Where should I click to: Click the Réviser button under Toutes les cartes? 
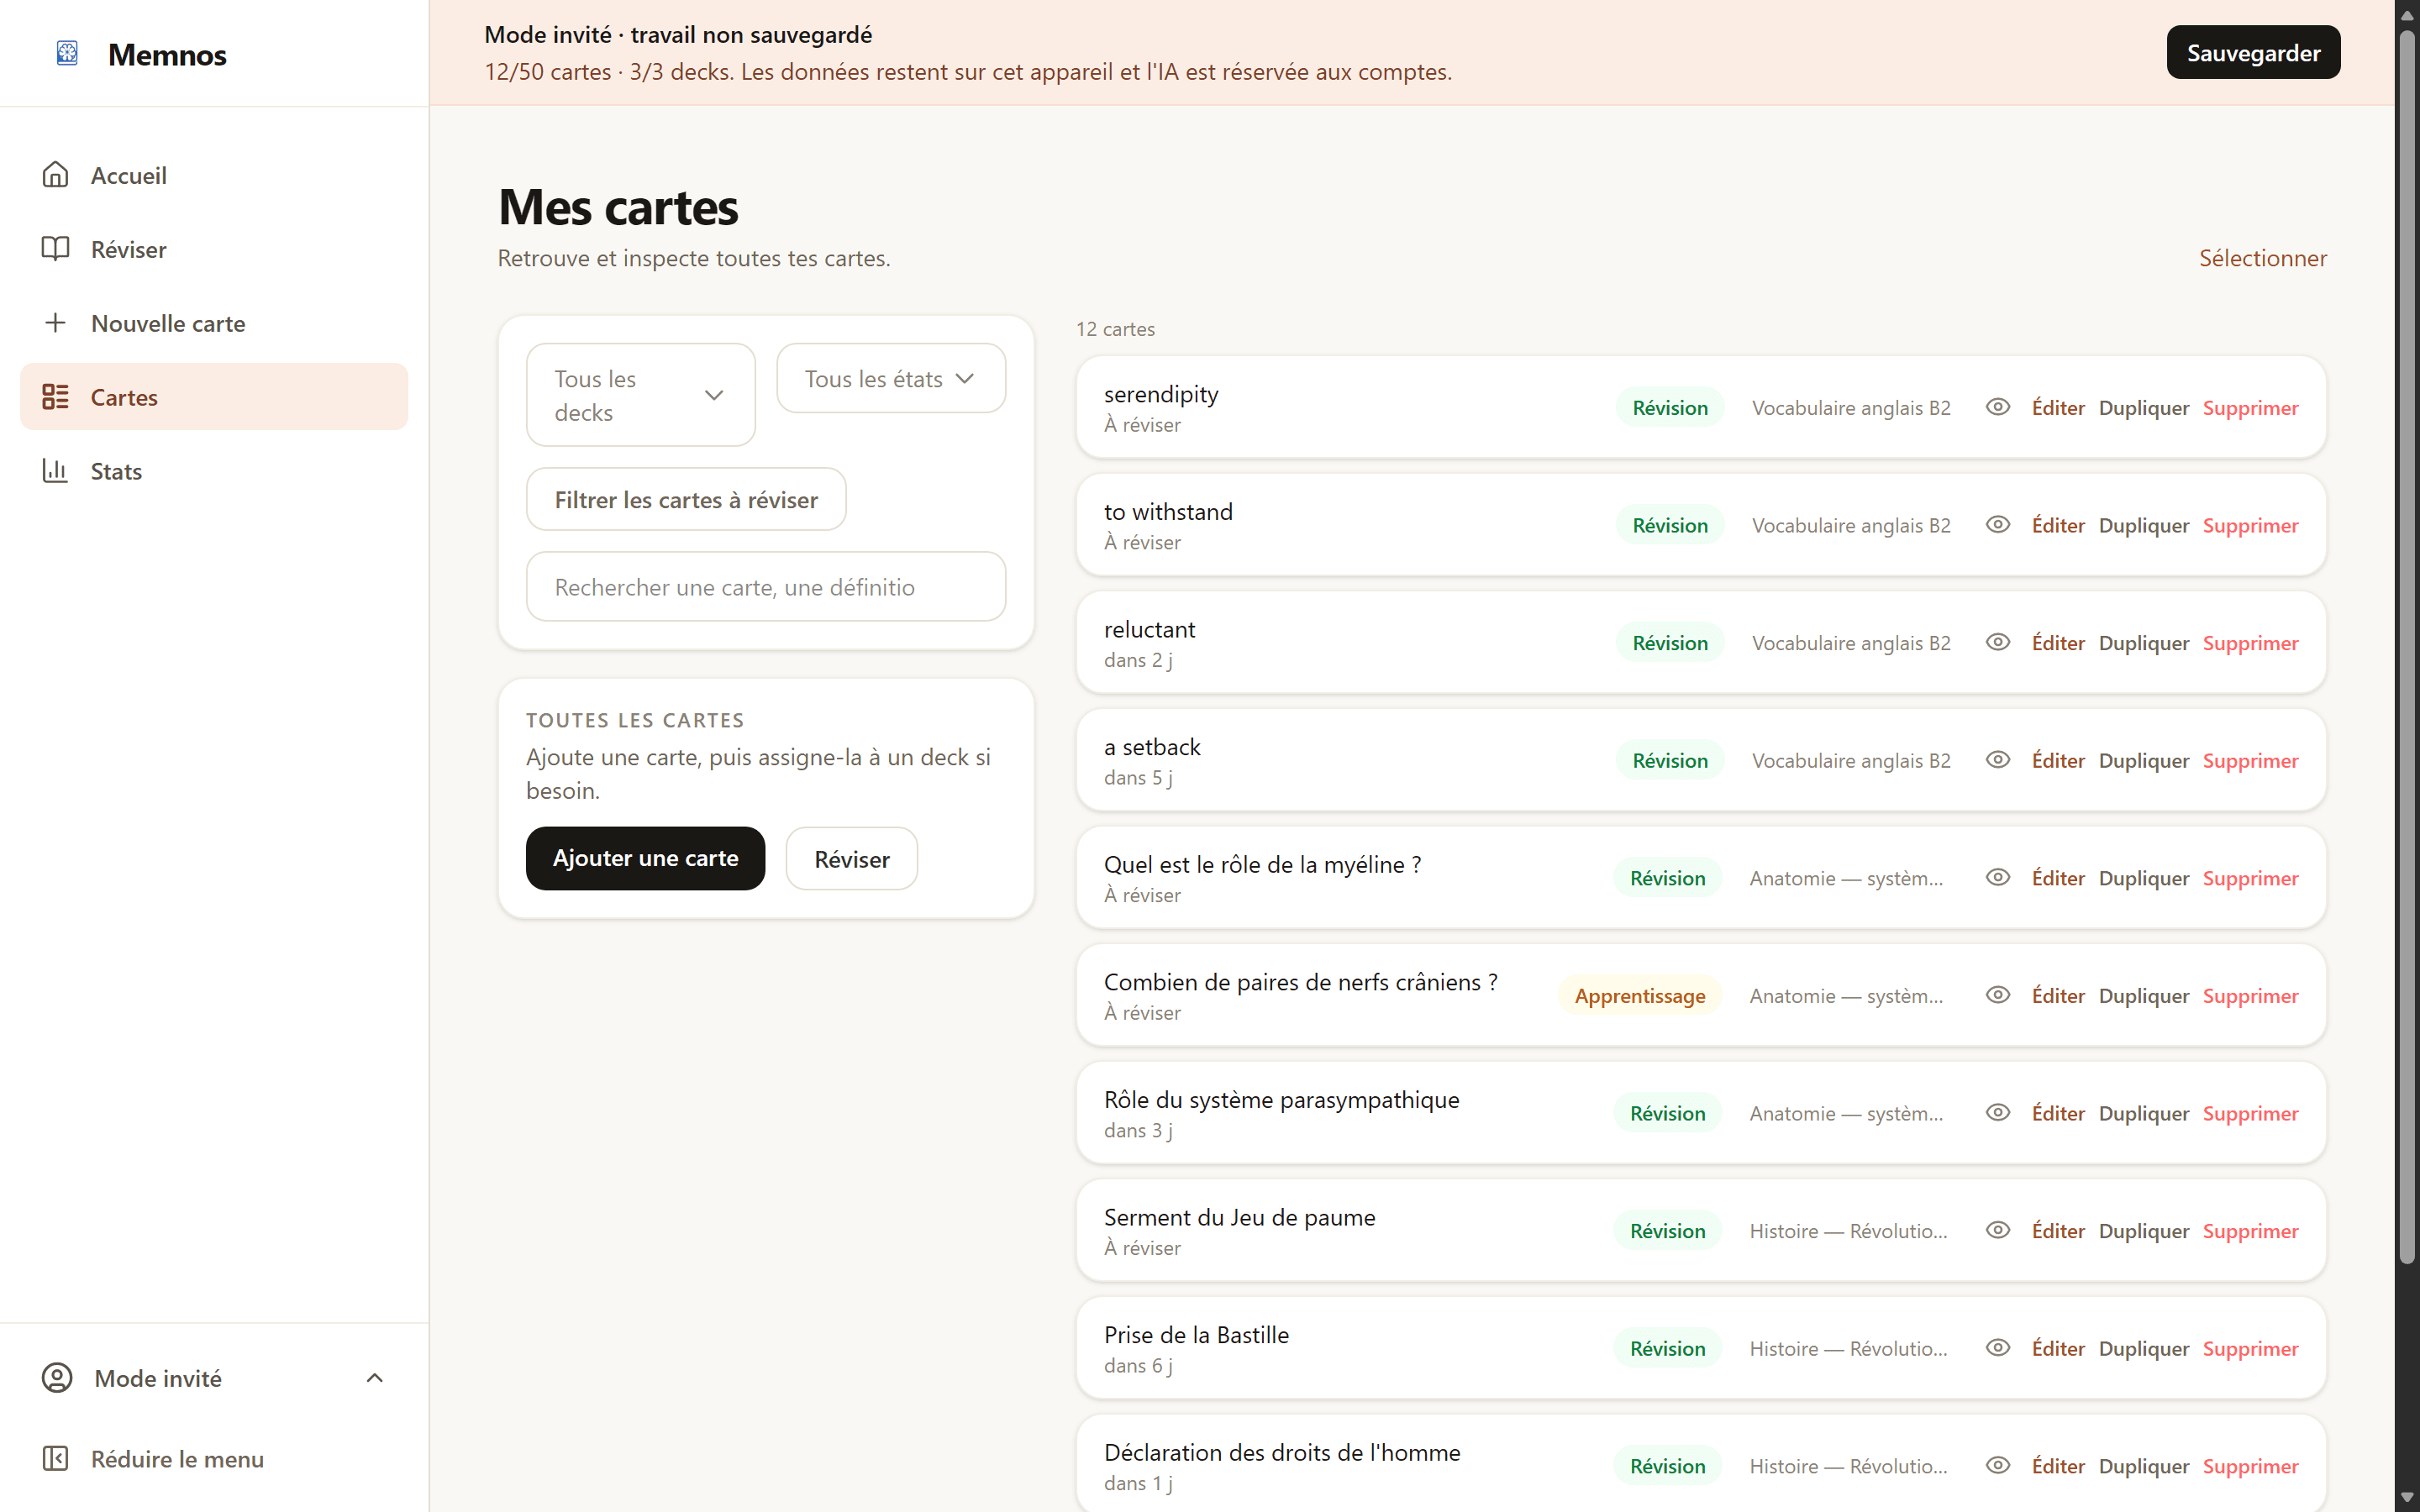click(x=851, y=859)
